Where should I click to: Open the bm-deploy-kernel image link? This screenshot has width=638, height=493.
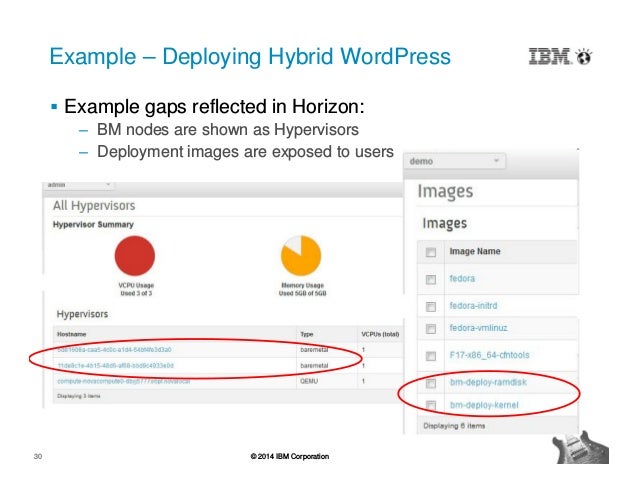(x=484, y=405)
